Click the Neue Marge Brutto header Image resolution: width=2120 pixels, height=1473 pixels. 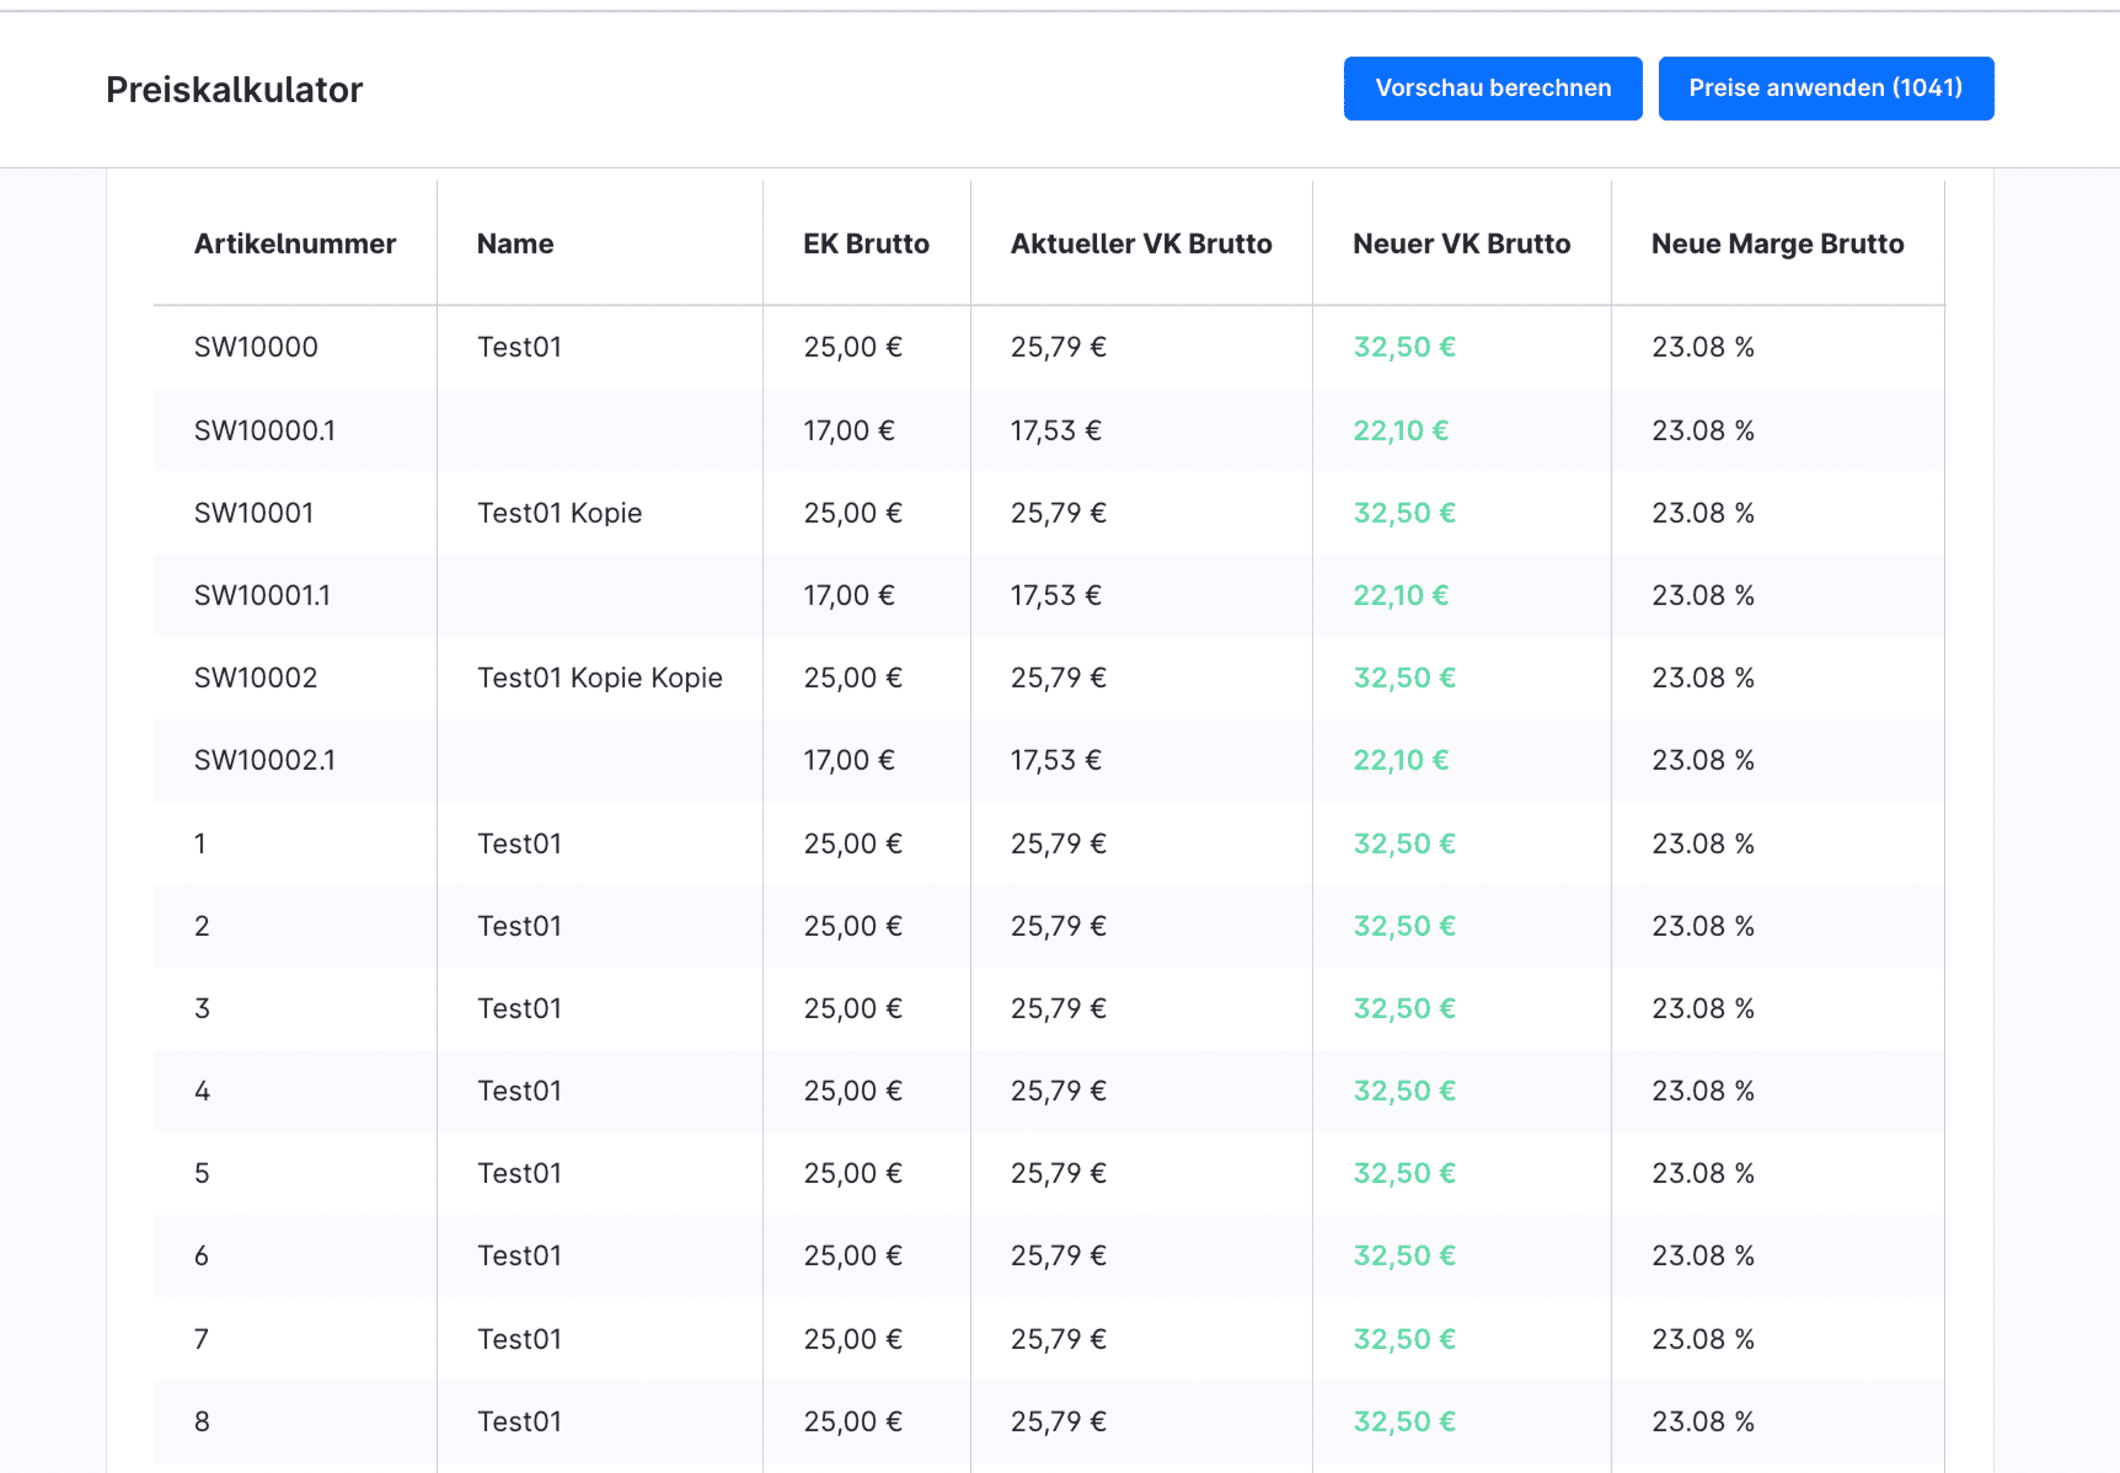click(1777, 243)
